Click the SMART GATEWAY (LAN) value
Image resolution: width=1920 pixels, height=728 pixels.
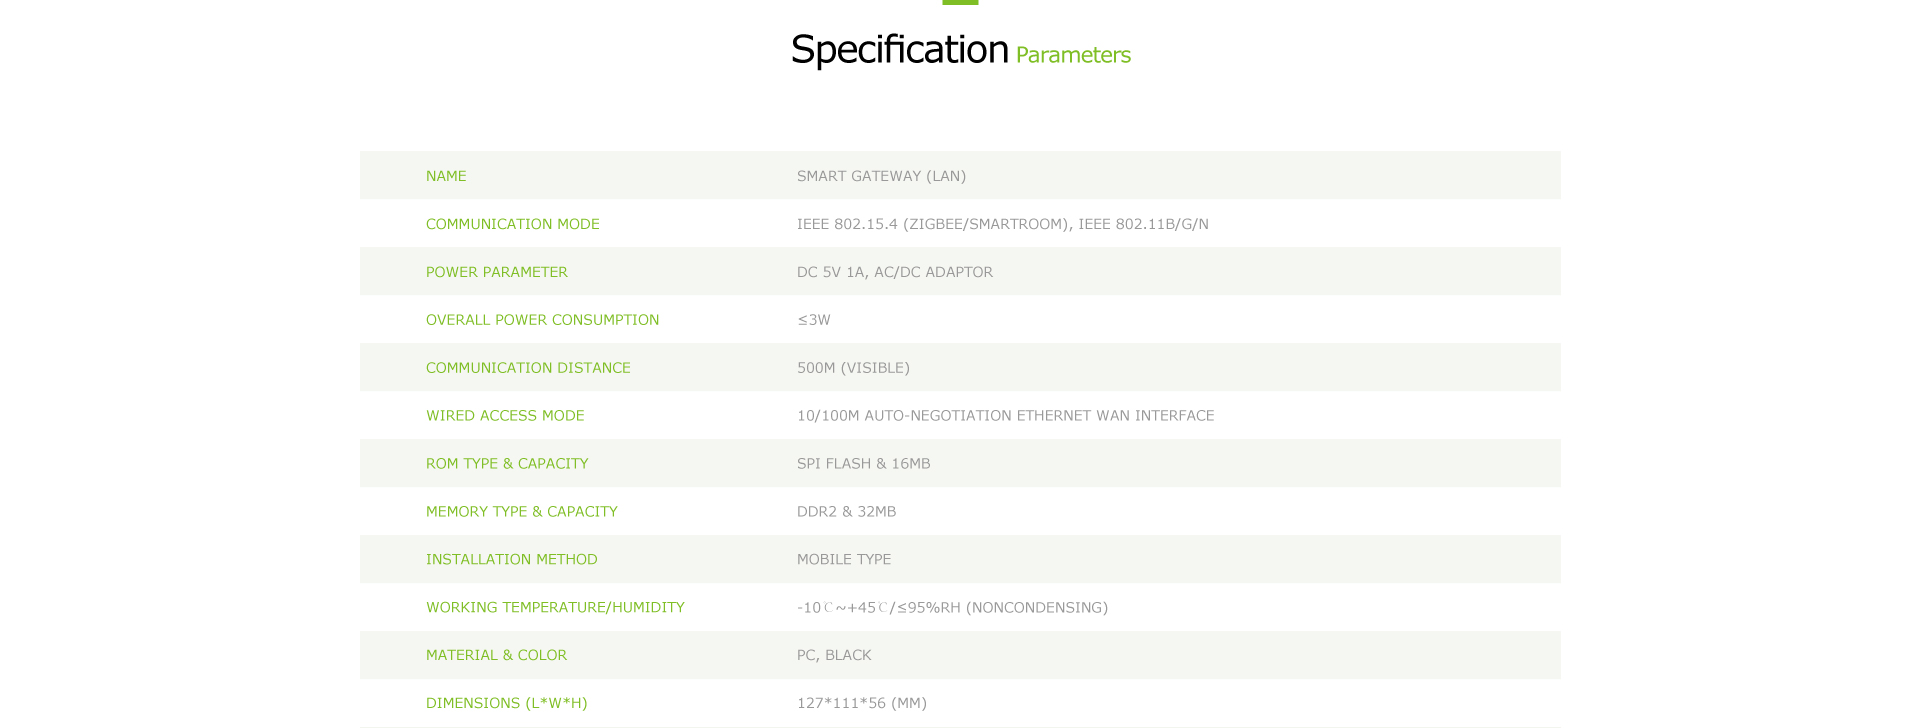881,176
